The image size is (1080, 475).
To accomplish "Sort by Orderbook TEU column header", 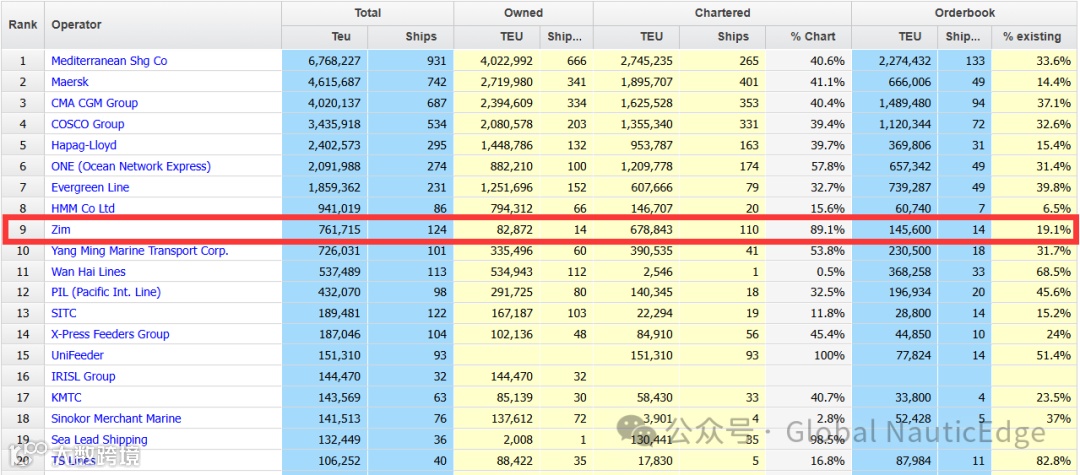I will tap(895, 36).
